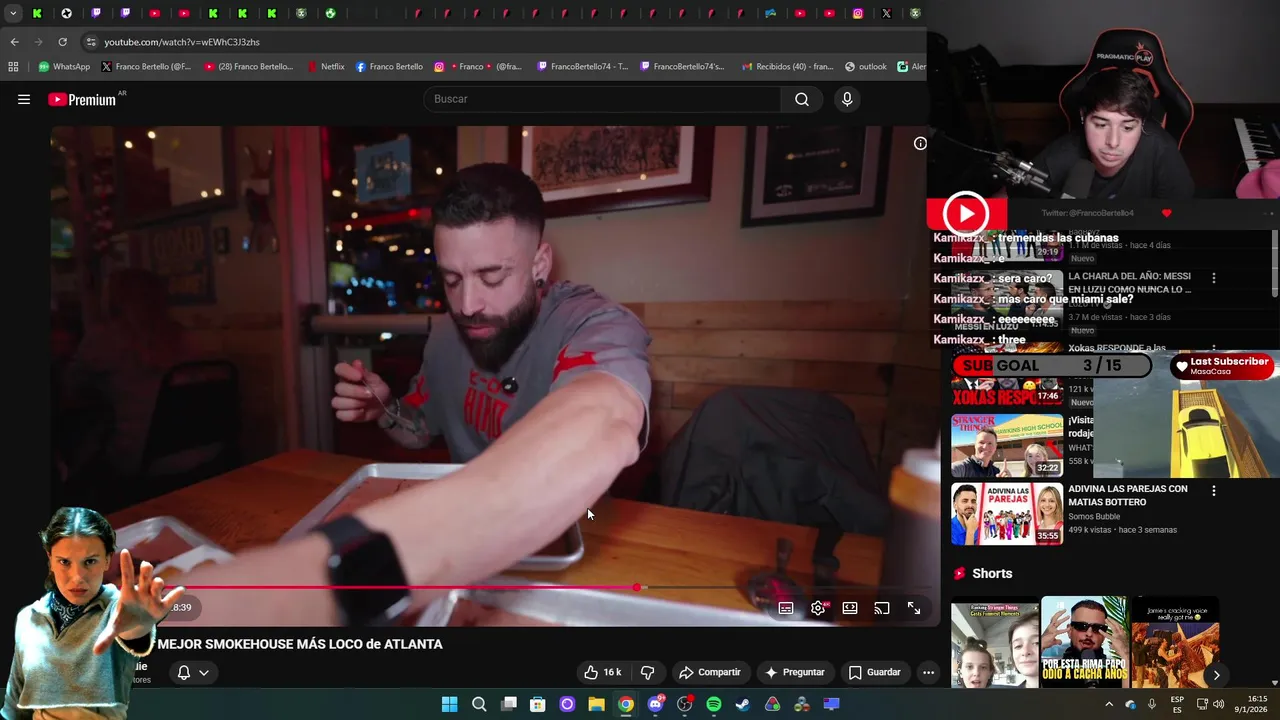1280x720 pixels.
Task: Like the video with 16 k likes
Action: [602, 672]
